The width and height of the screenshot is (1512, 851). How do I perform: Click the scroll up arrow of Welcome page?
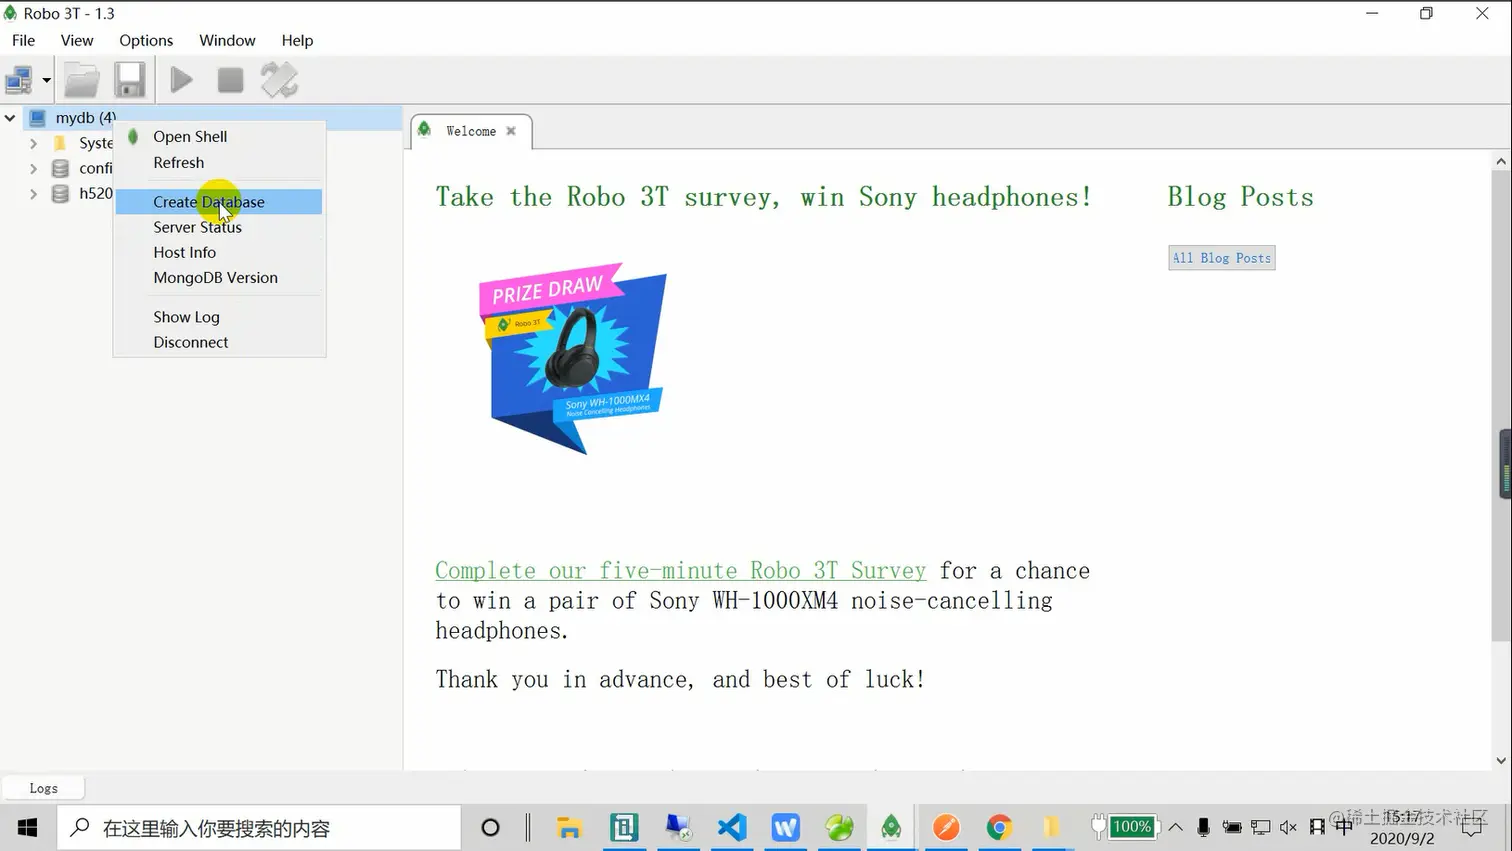1501,161
